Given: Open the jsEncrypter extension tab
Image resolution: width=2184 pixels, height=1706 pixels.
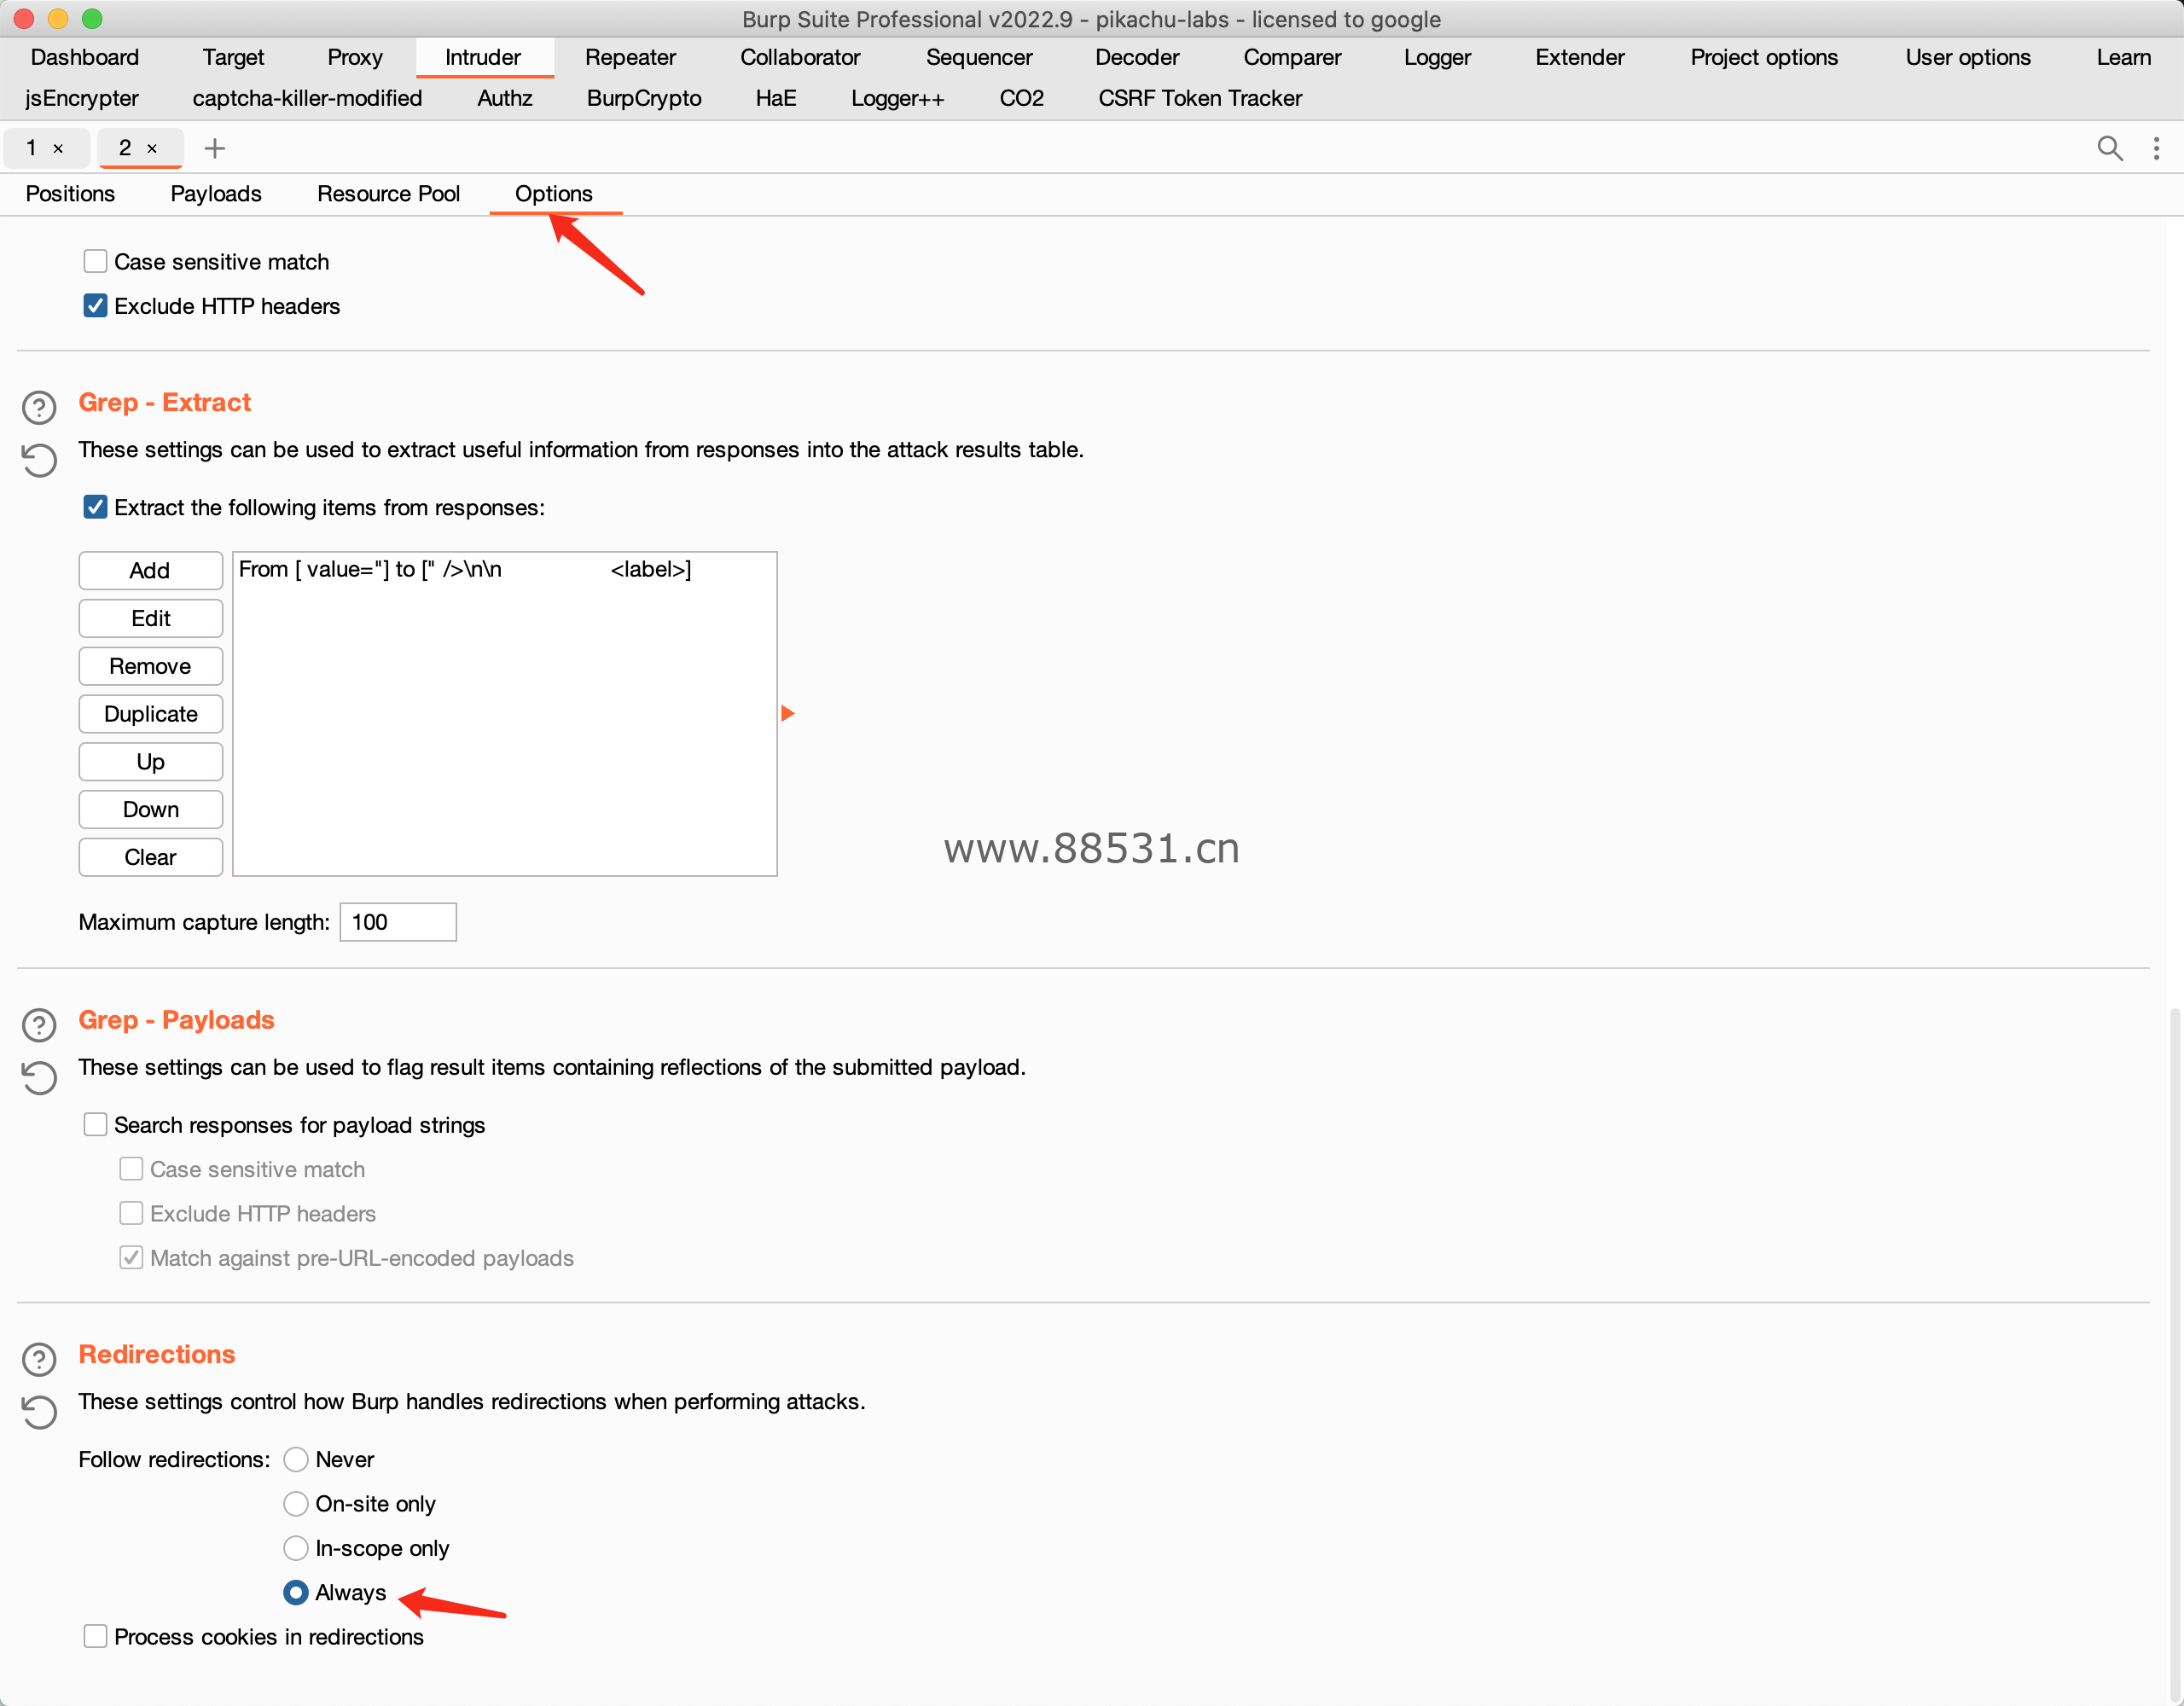Looking at the screenshot, I should click(82, 98).
